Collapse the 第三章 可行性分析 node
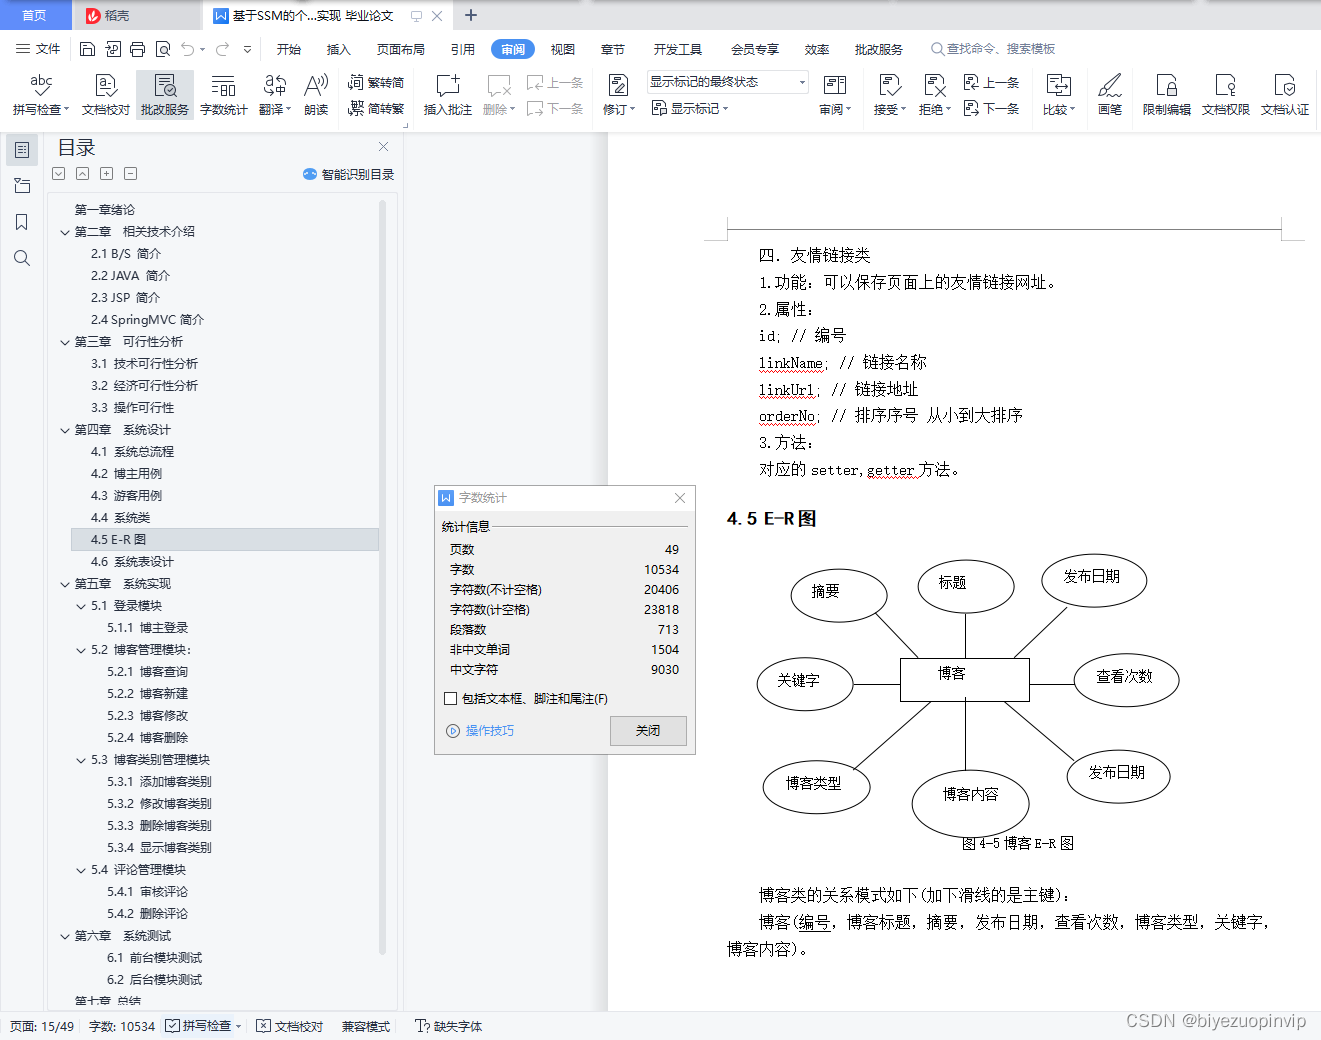 [65, 342]
